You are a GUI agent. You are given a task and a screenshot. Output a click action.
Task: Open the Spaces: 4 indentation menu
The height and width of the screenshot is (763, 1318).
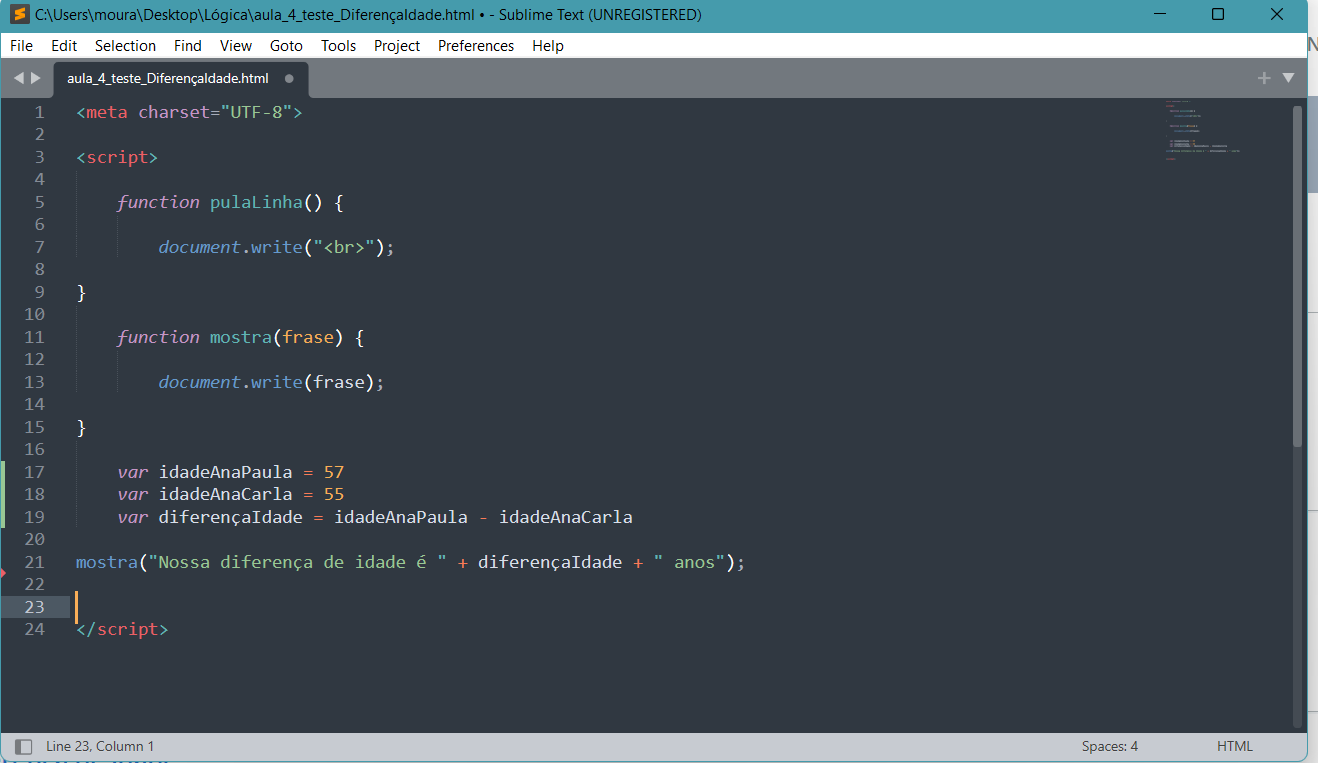1109,746
